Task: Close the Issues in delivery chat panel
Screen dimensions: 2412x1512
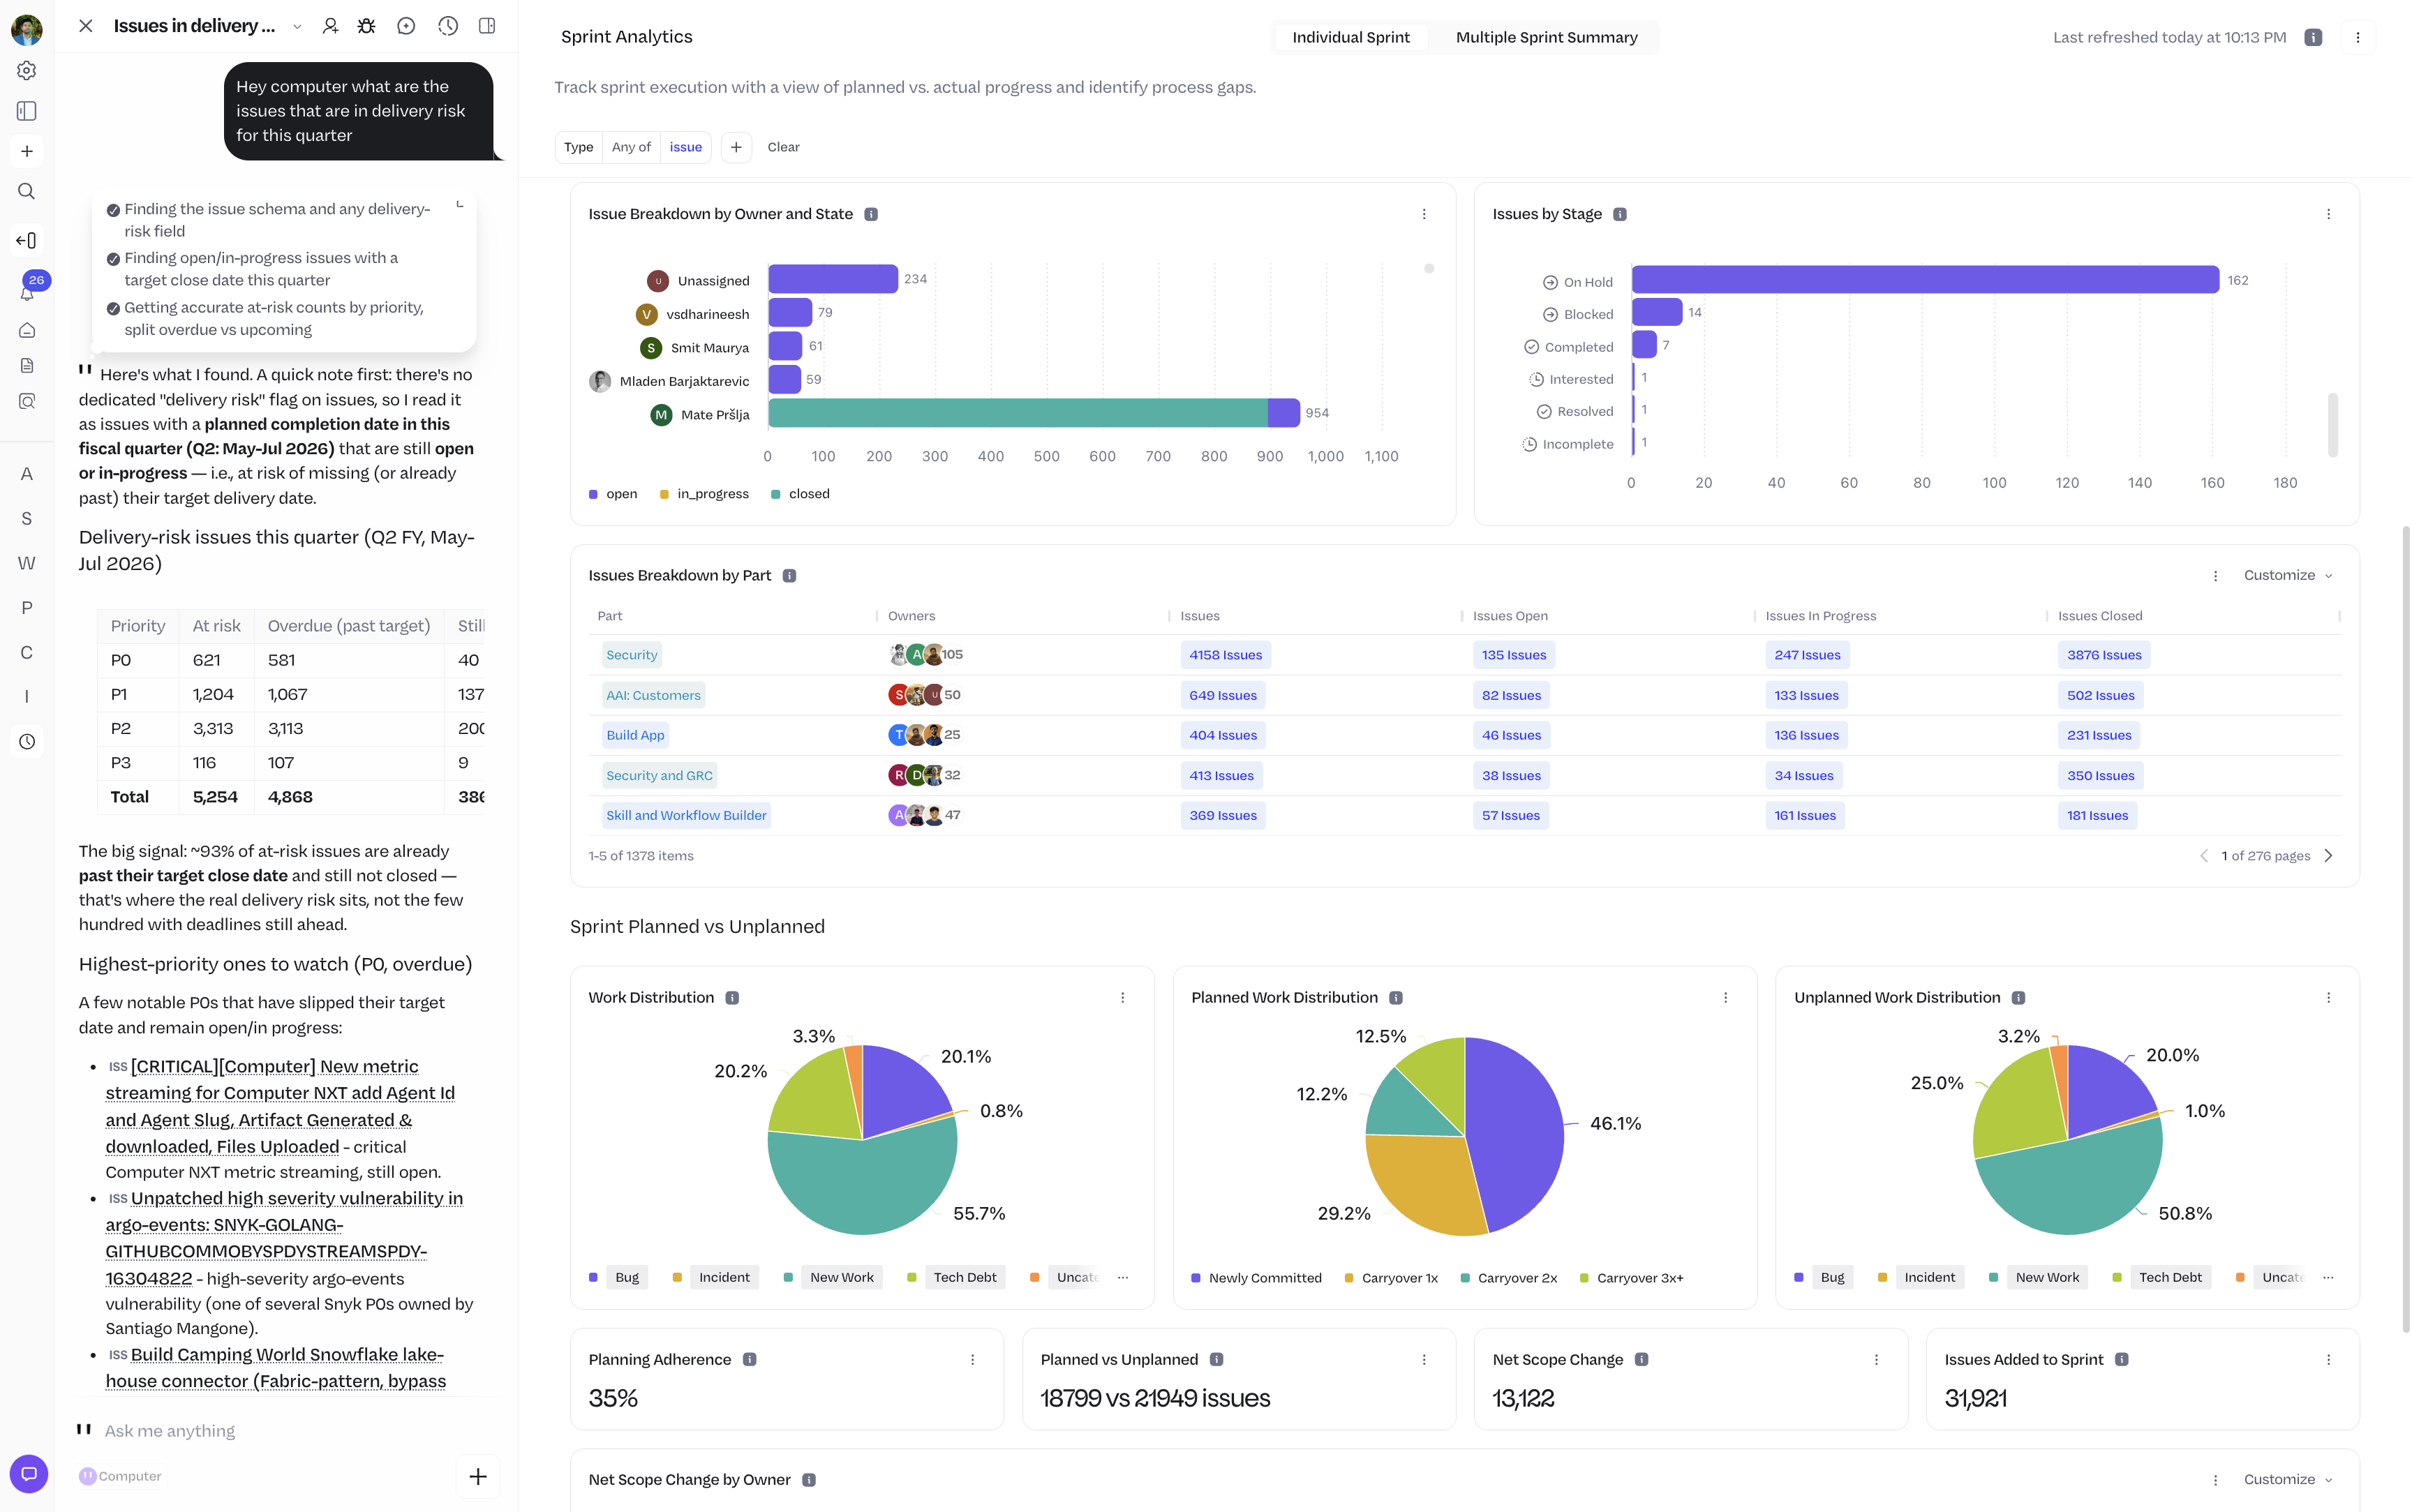Action: pos(86,26)
